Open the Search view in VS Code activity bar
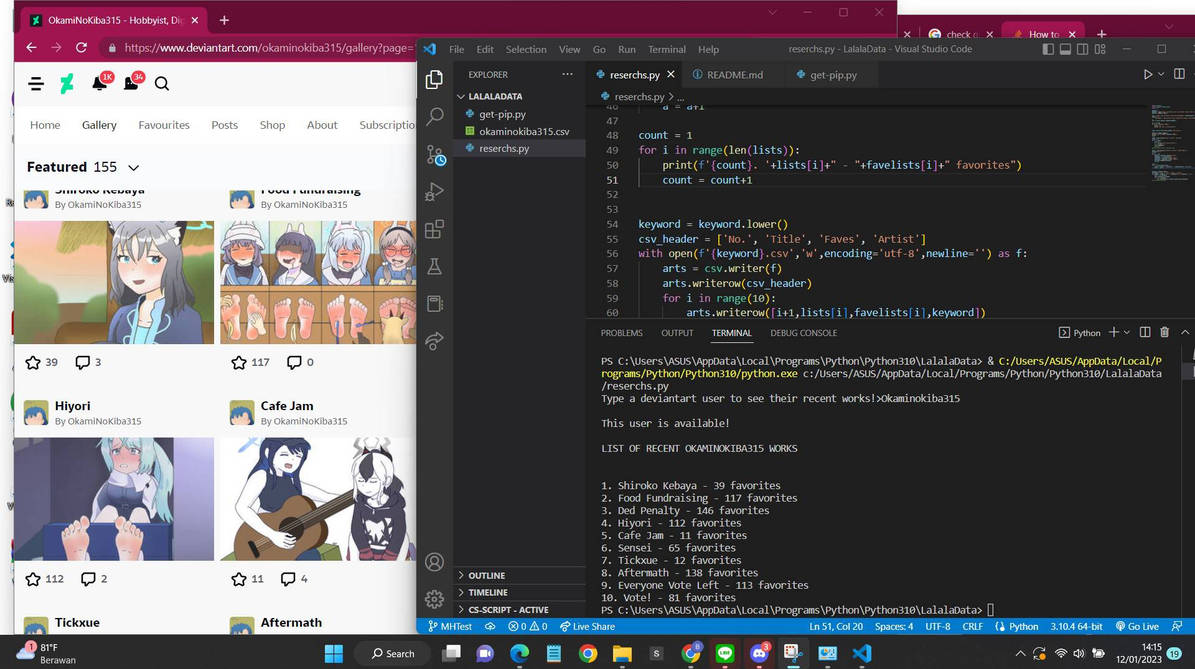 pyautogui.click(x=434, y=117)
